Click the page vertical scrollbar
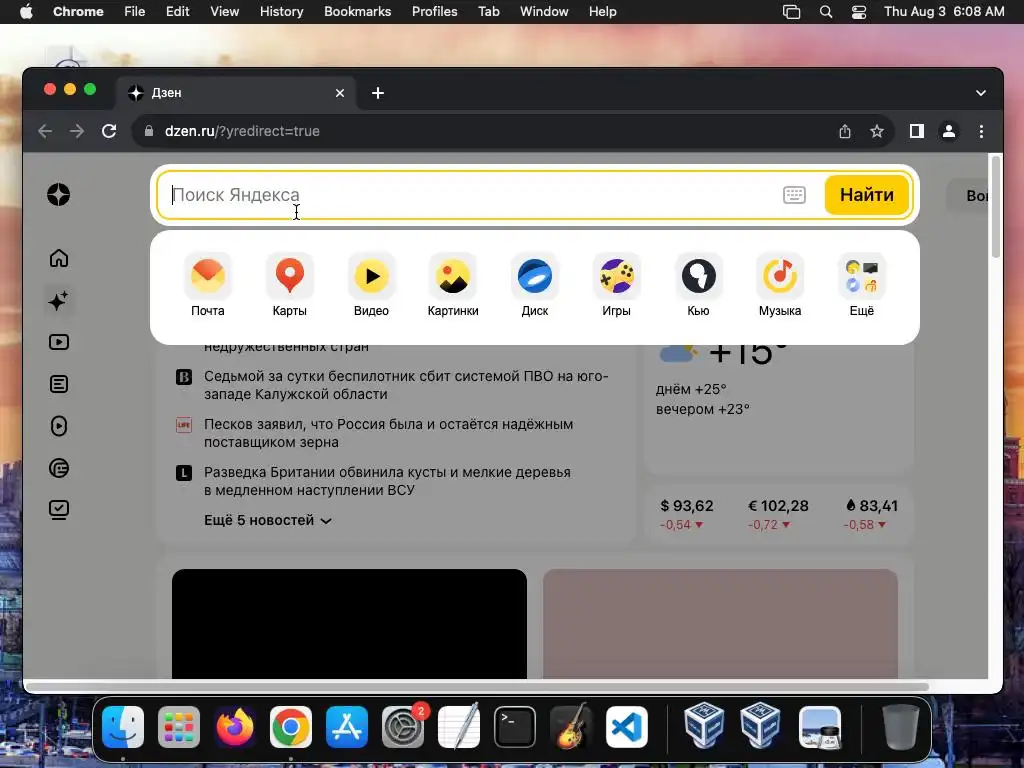Screen dimensions: 1024x768 point(995,208)
